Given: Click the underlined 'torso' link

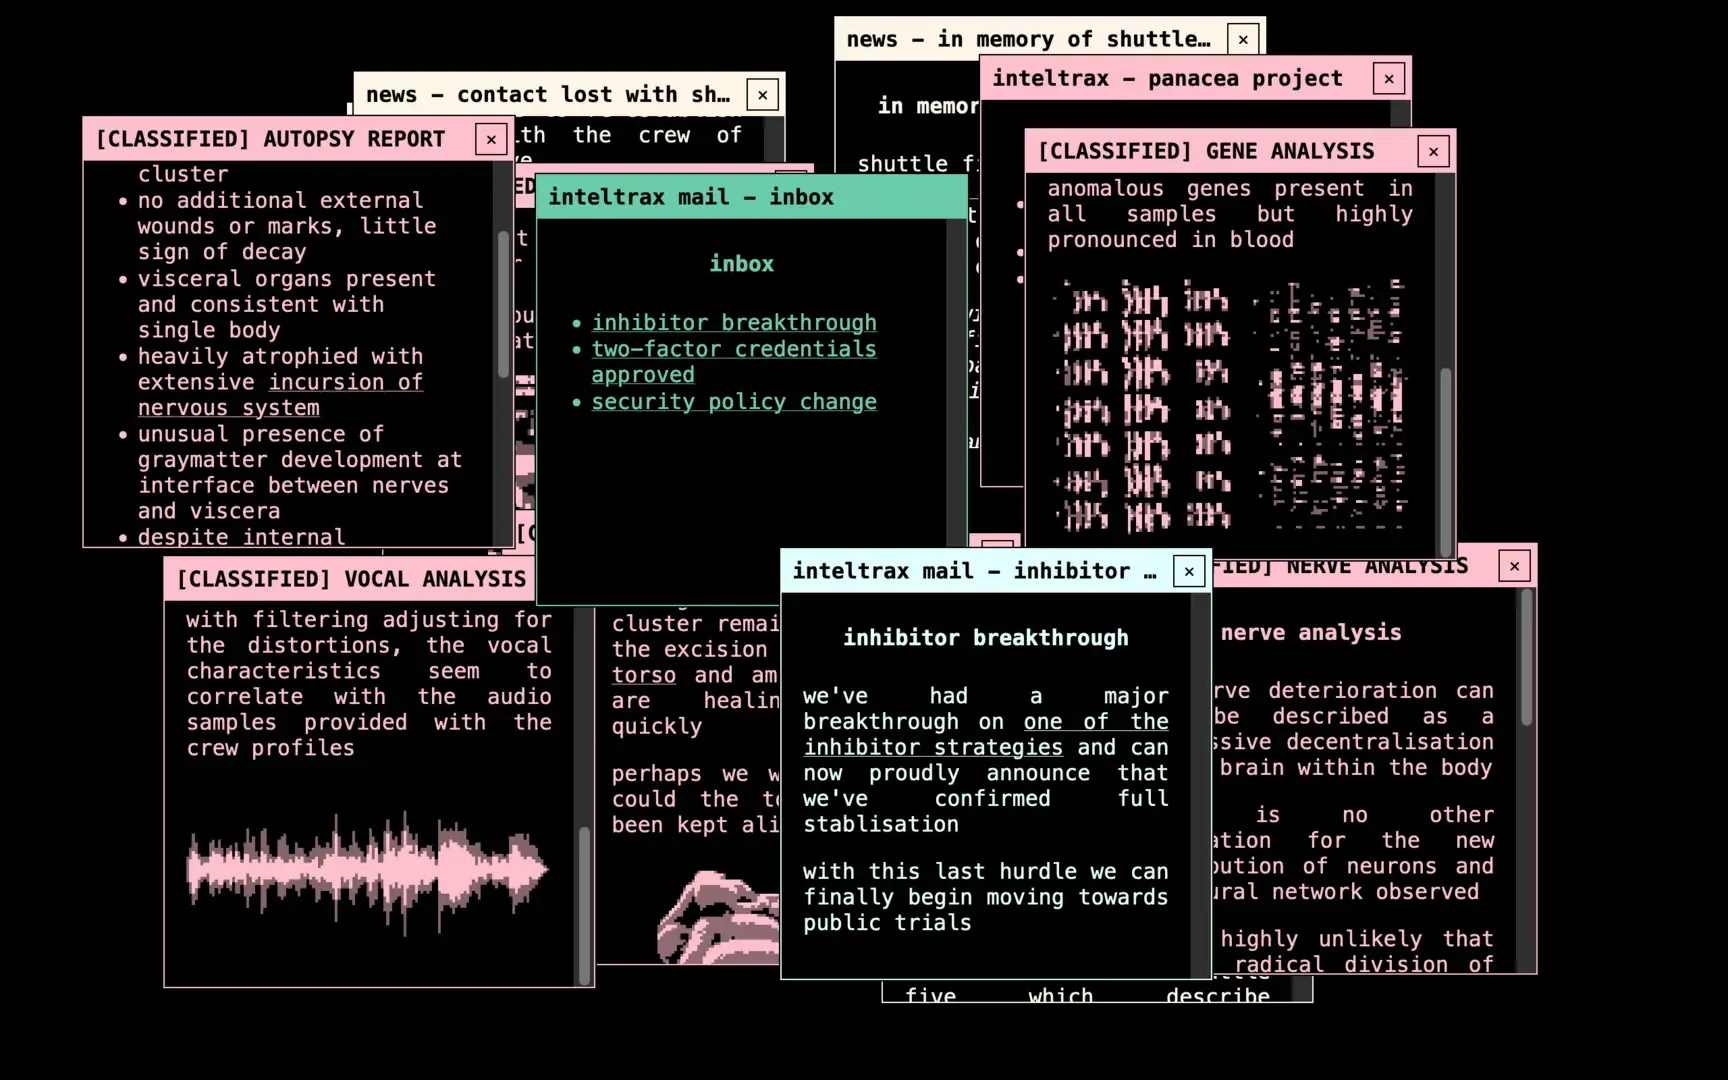Looking at the screenshot, I should 644,676.
